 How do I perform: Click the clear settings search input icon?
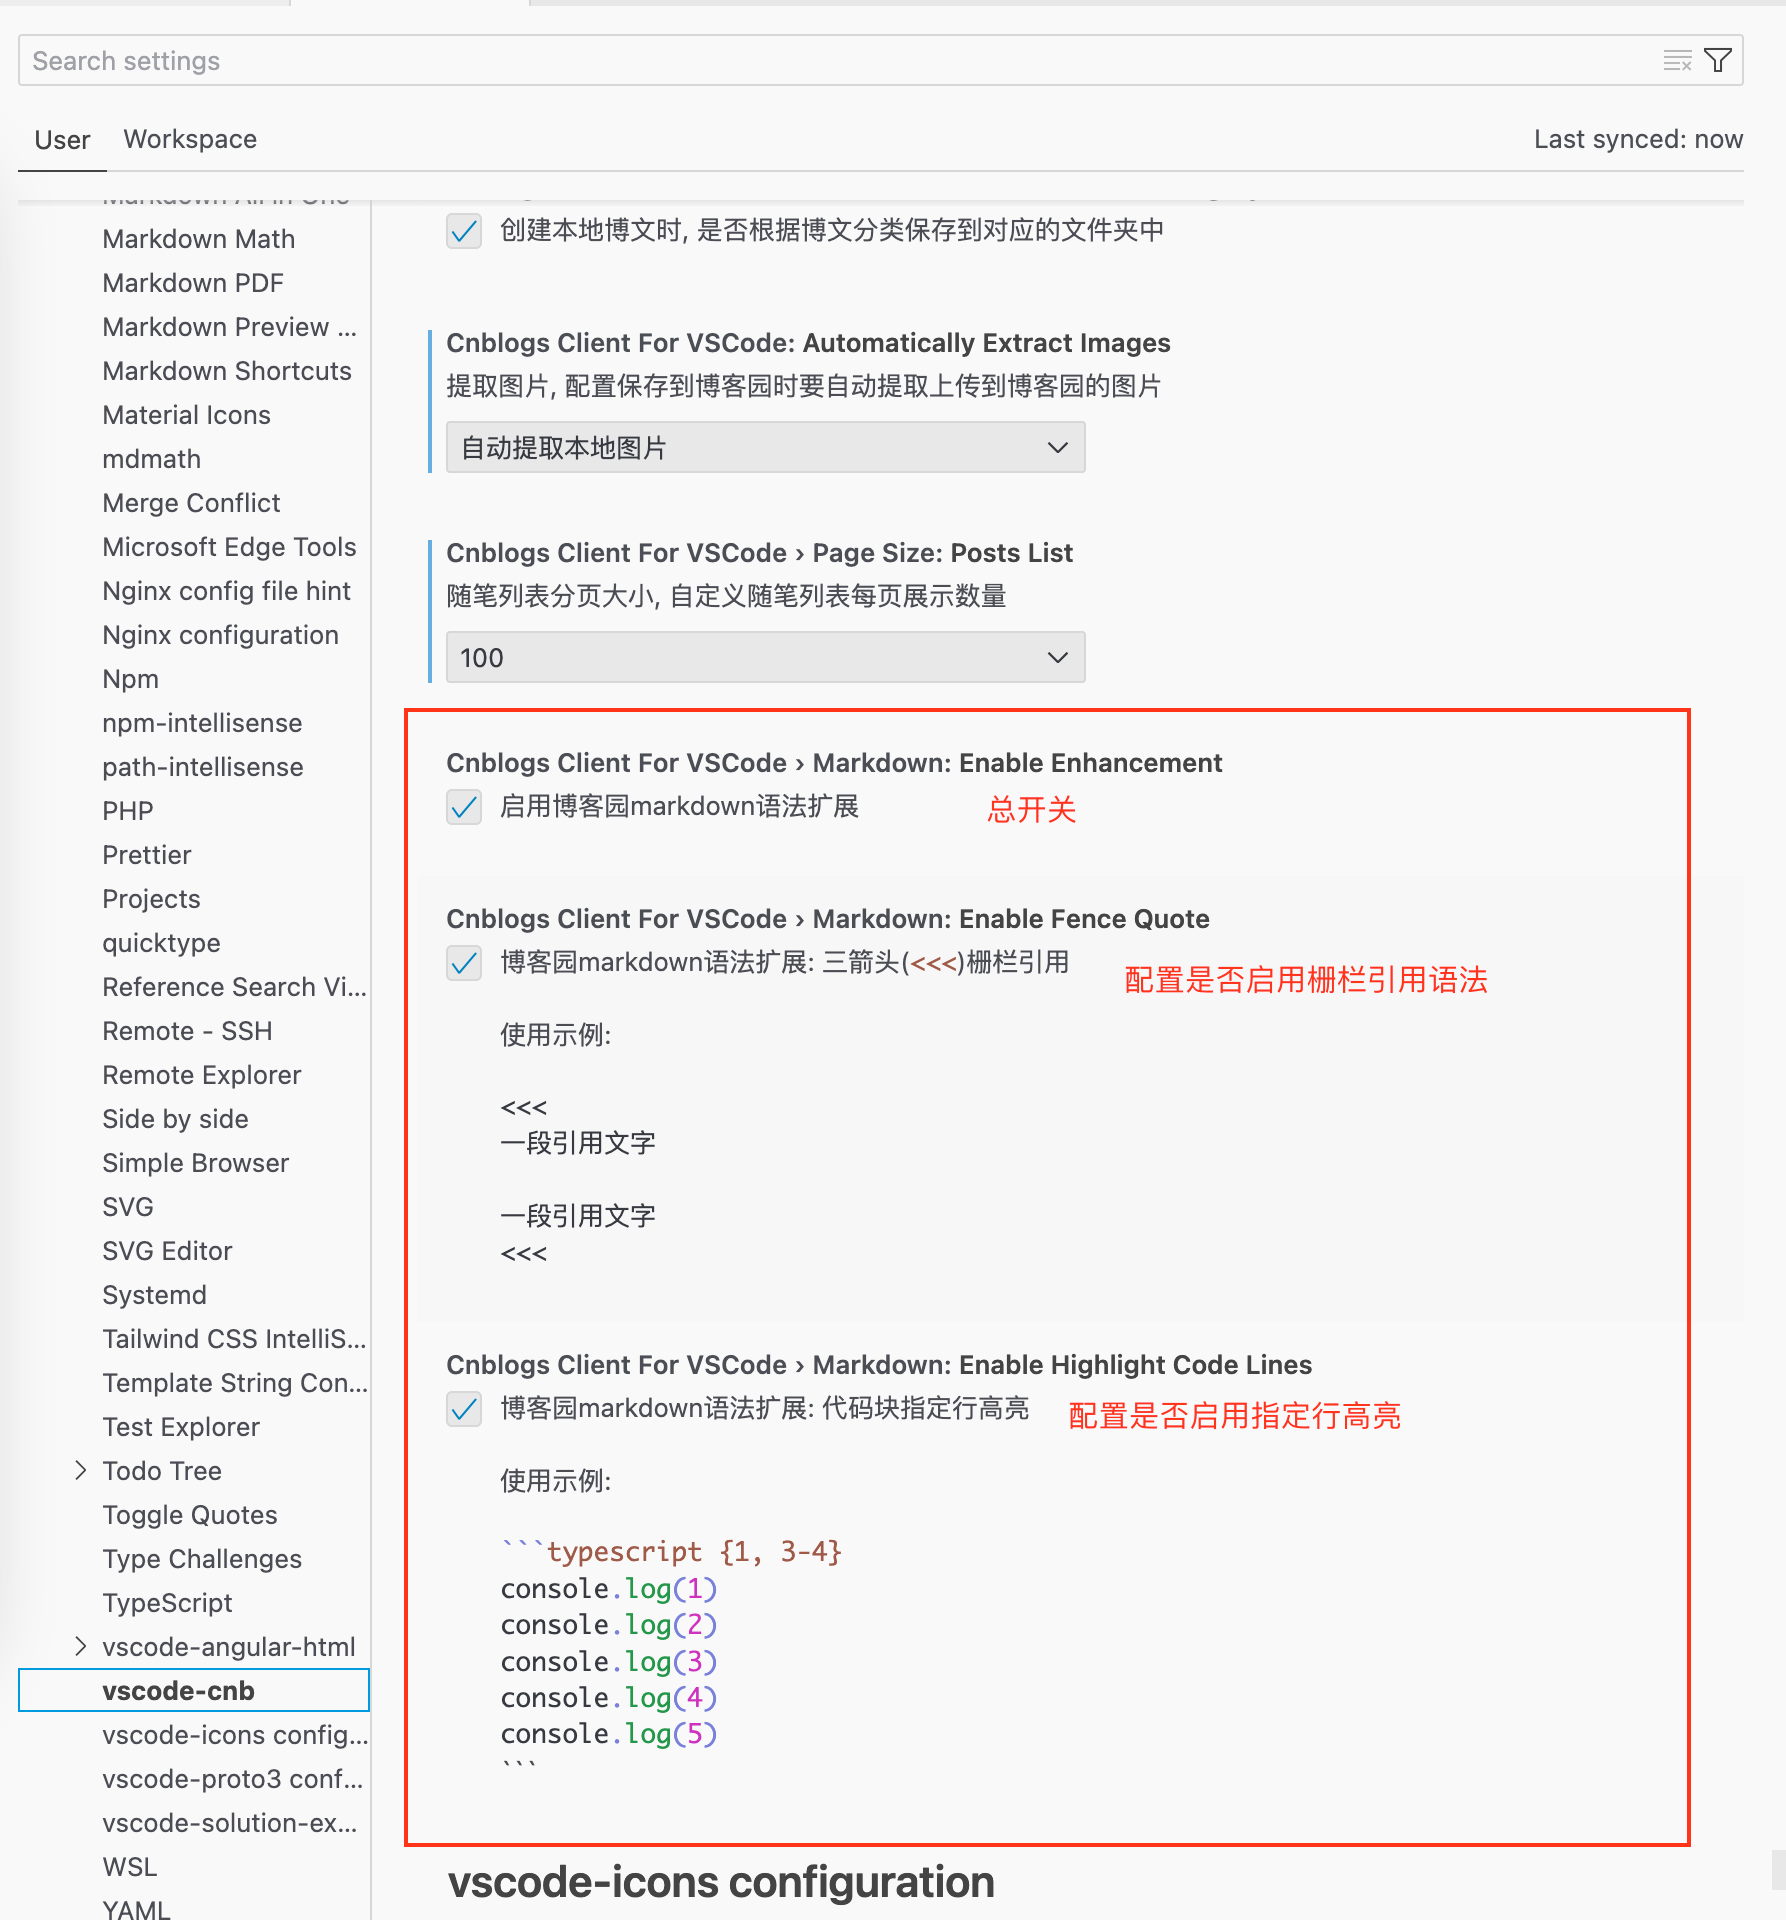[1677, 61]
